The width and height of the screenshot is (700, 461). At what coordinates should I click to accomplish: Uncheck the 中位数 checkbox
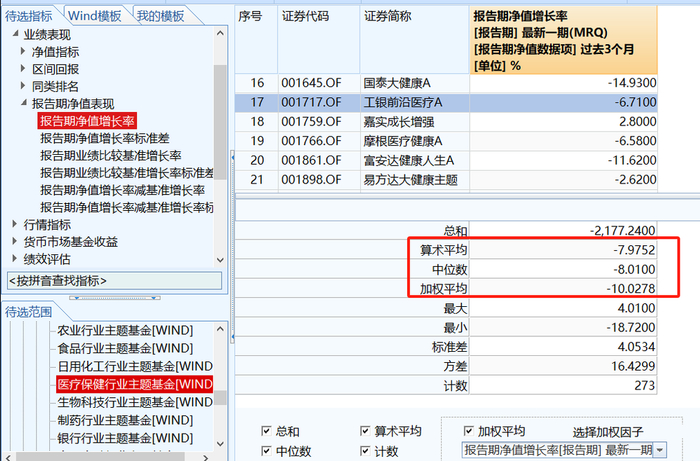click(266, 451)
